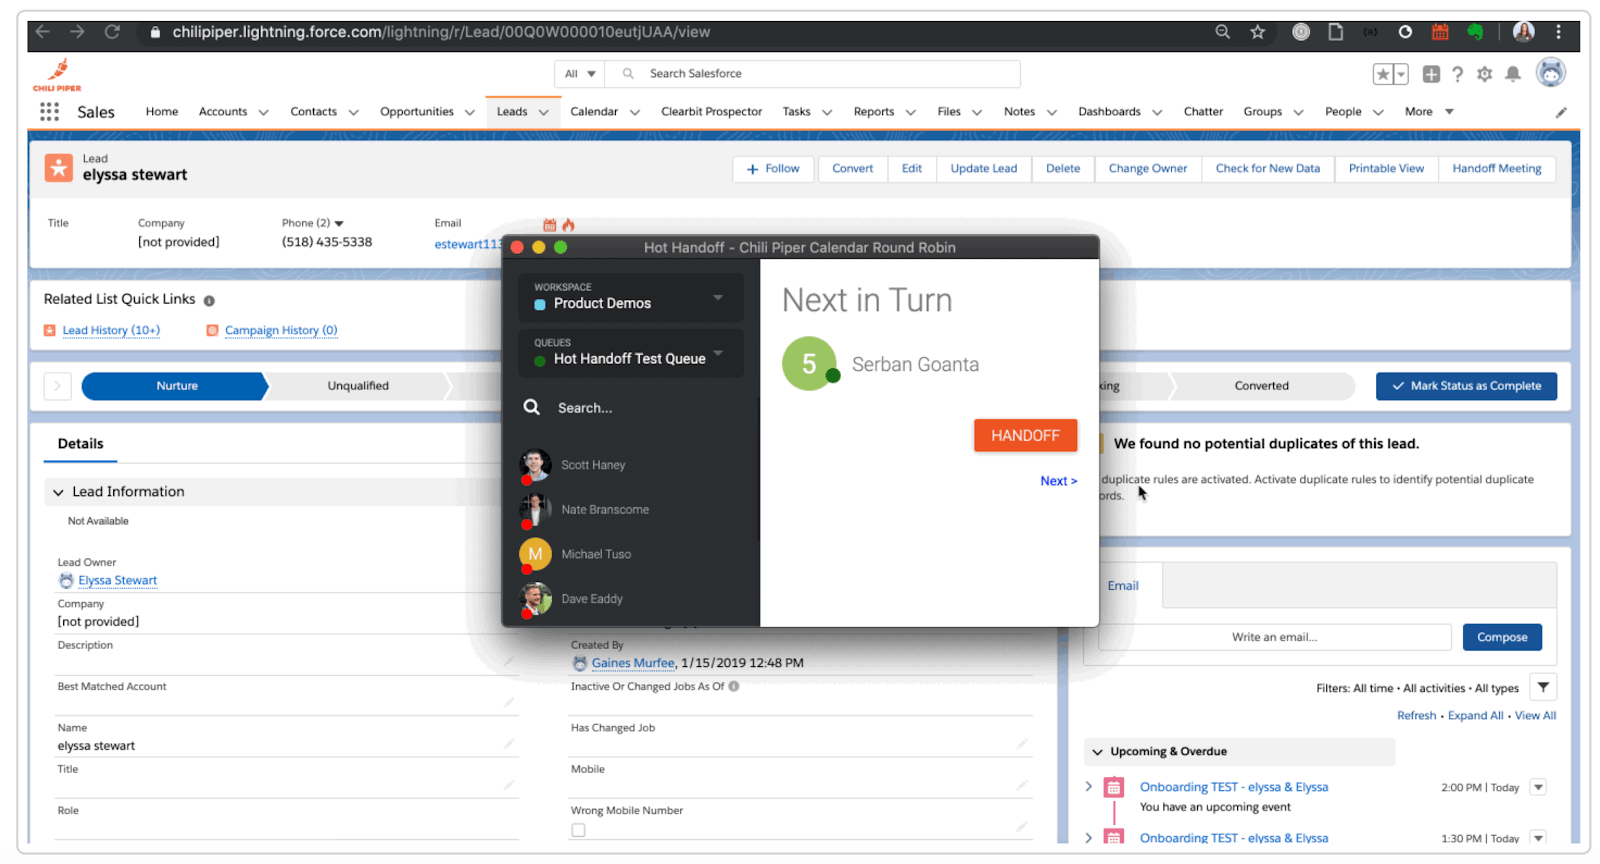Screen dimensions: 1600x864
Task: Expand the 2:00 PM Onboarding TEST event
Action: pyautogui.click(x=1089, y=787)
